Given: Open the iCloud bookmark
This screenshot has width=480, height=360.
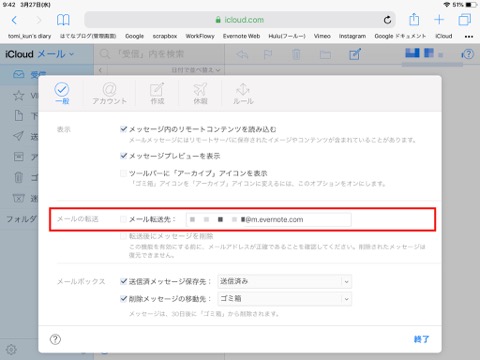Looking at the screenshot, I should coord(444,36).
